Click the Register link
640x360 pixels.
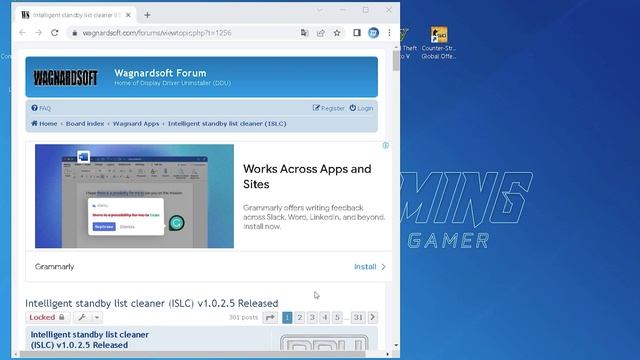coord(329,108)
